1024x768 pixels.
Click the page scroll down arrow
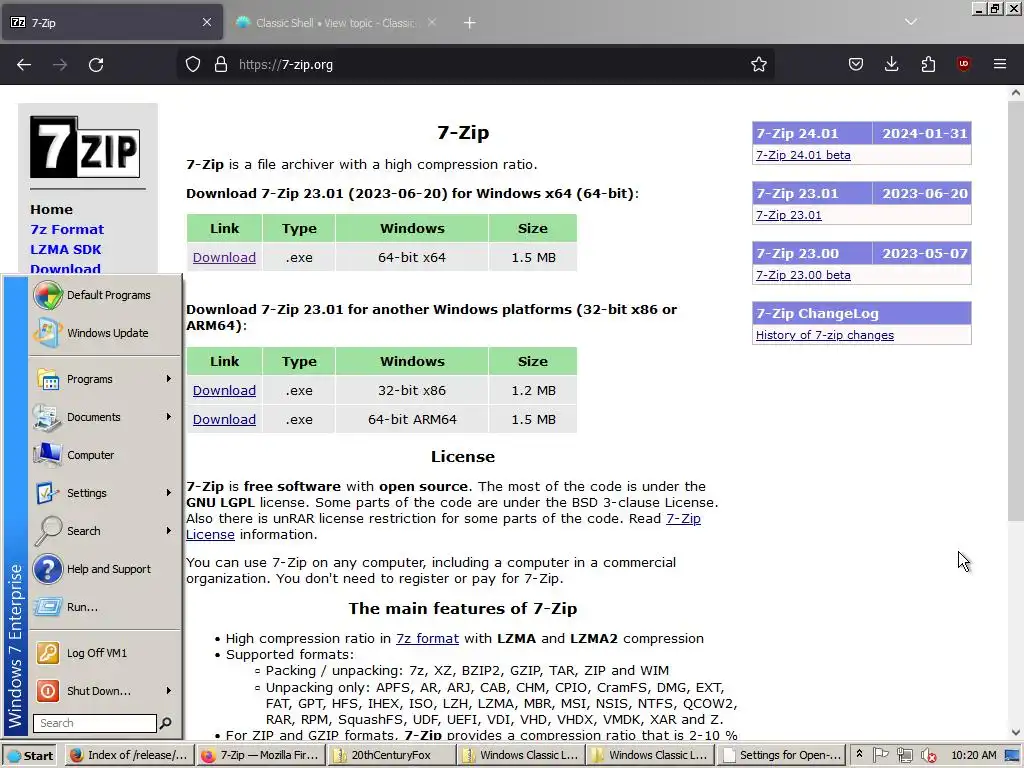coord(1016,733)
